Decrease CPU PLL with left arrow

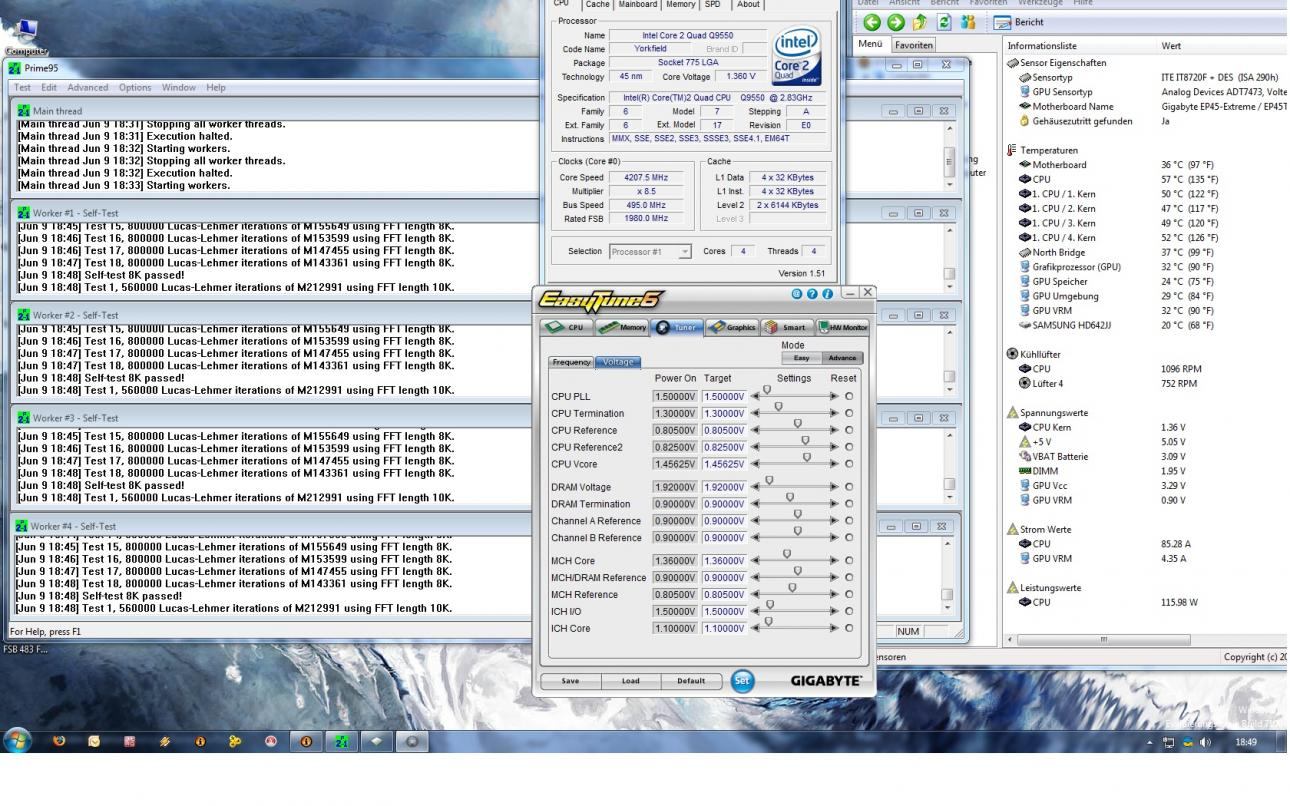[x=755, y=397]
